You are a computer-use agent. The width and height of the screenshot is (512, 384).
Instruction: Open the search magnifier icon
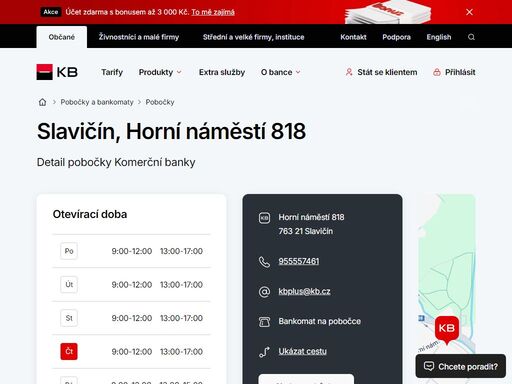tap(471, 37)
